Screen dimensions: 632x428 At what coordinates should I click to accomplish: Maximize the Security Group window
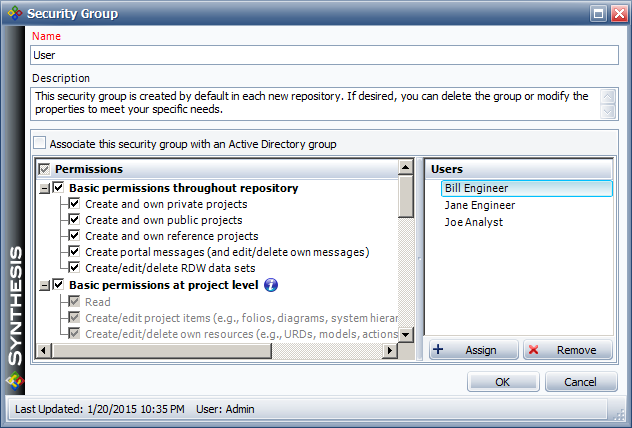(596, 13)
